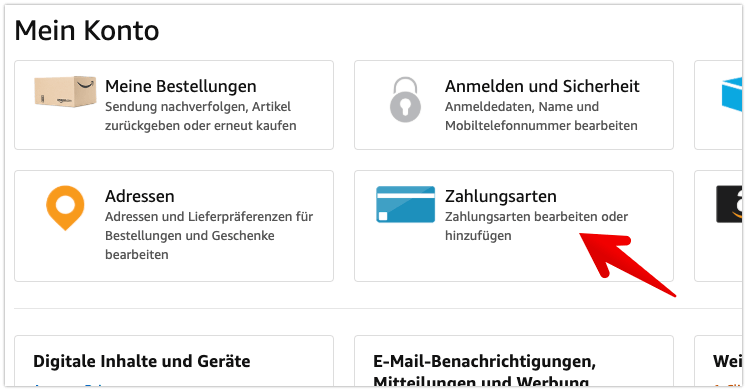Click the orange location pin icon
Viewport: 747px width, 391px height.
65,208
